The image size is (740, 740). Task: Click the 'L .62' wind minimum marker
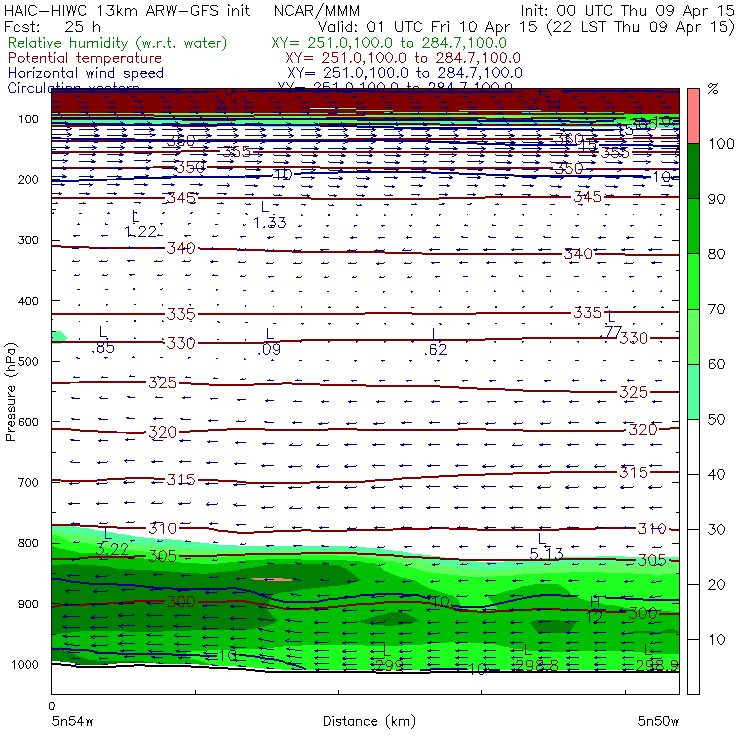(x=435, y=342)
